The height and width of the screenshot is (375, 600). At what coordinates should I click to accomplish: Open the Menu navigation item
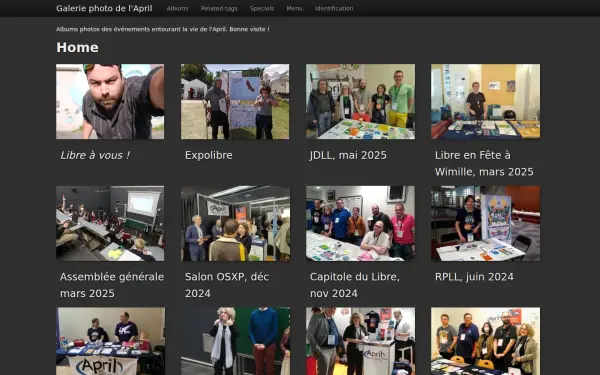click(294, 8)
